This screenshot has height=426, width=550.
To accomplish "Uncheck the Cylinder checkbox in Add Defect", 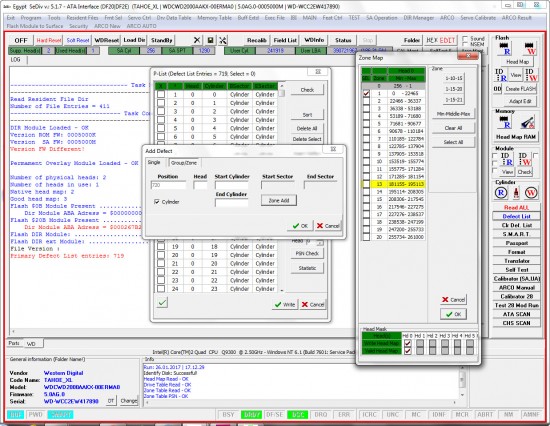I will 157,202.
